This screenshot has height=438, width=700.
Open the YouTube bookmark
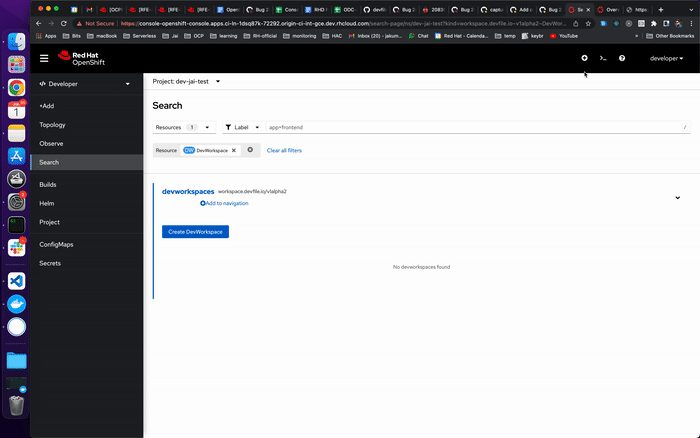(564, 36)
